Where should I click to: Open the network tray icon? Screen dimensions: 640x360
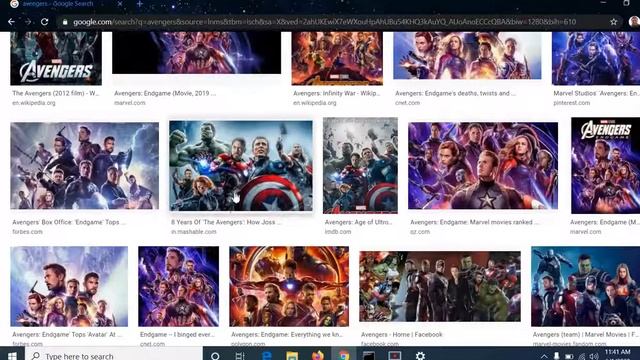click(x=582, y=356)
